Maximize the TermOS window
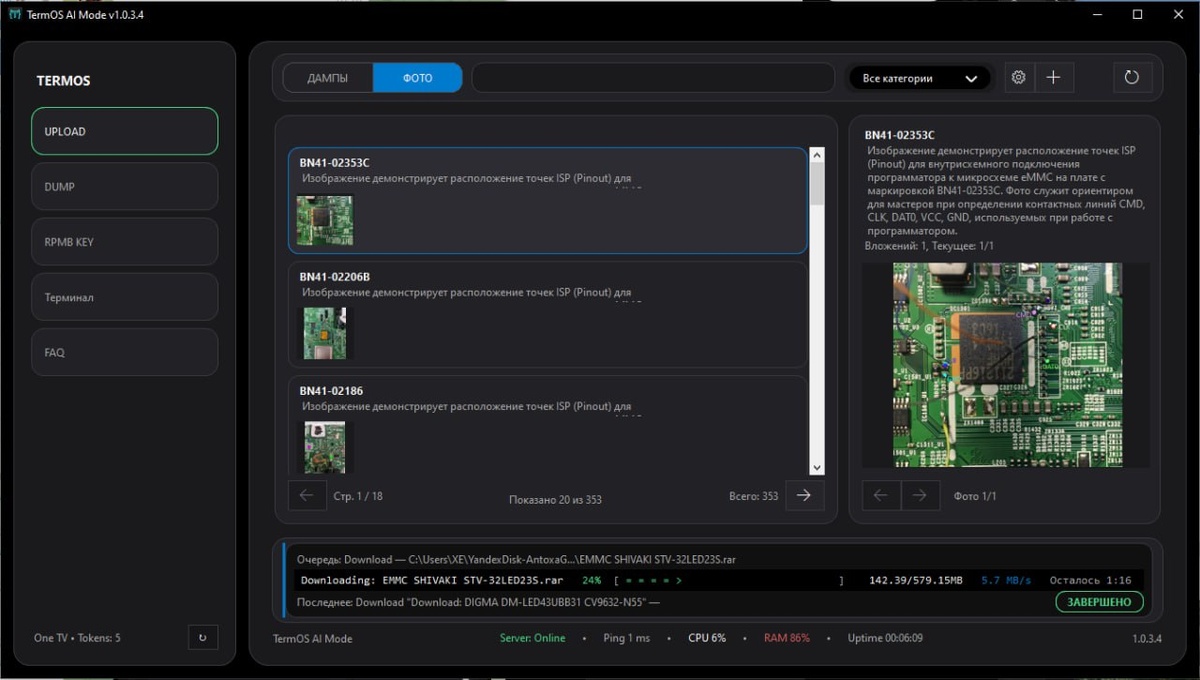Viewport: 1200px width, 680px height. 1137,14
